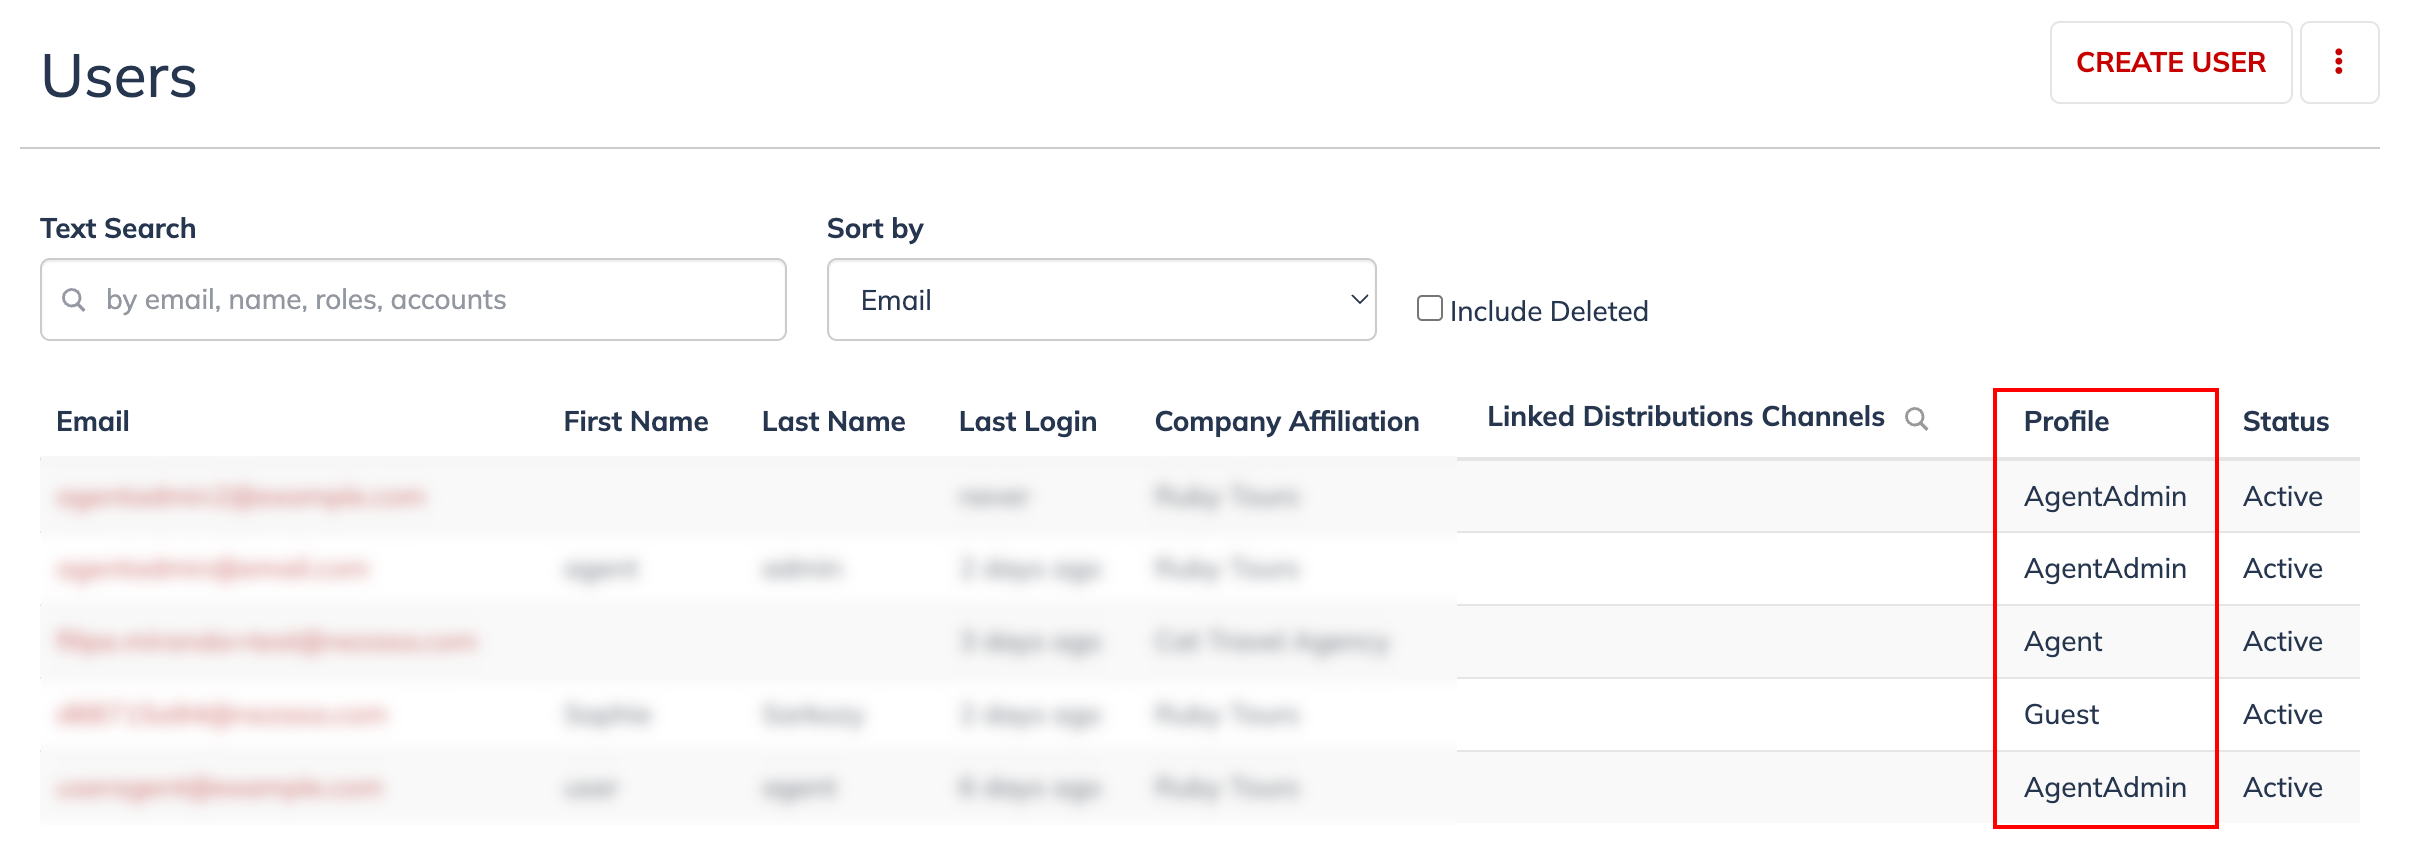Click the Status column header
The height and width of the screenshot is (858, 2418).
click(2285, 422)
